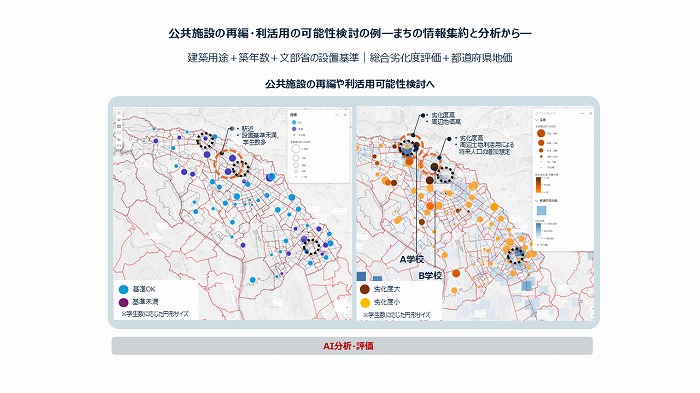
Task: Open the basemap grid icon in left map toolbar
Action: click(x=119, y=126)
